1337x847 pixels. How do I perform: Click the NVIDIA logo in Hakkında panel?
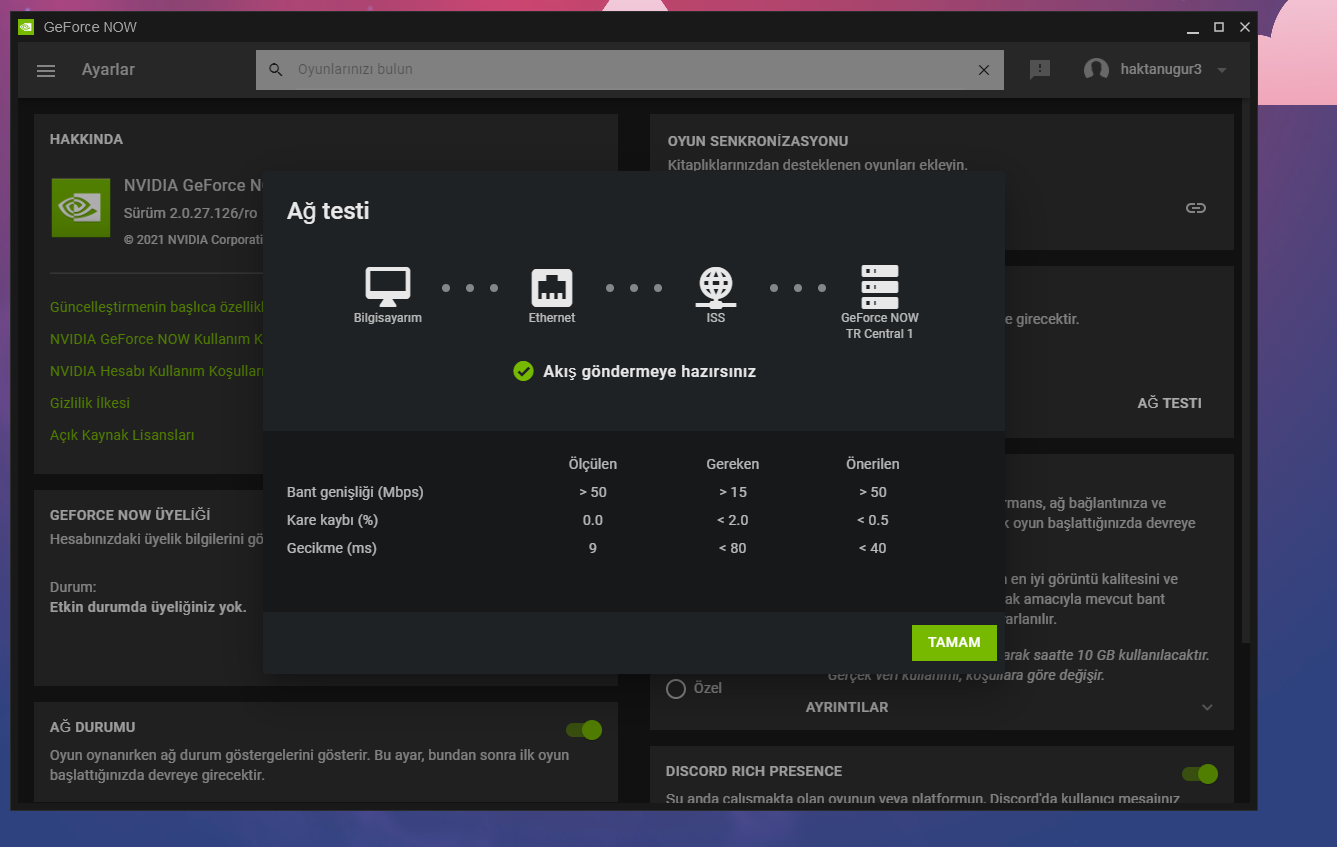81,207
